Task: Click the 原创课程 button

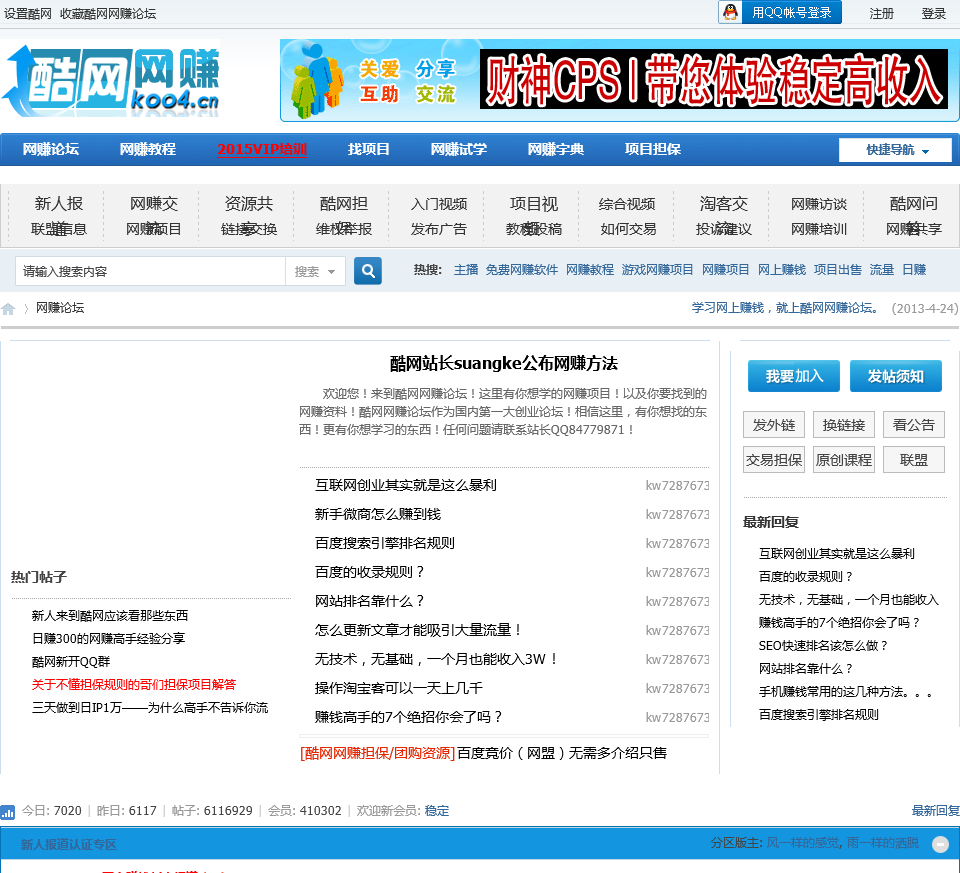Action: [x=844, y=460]
